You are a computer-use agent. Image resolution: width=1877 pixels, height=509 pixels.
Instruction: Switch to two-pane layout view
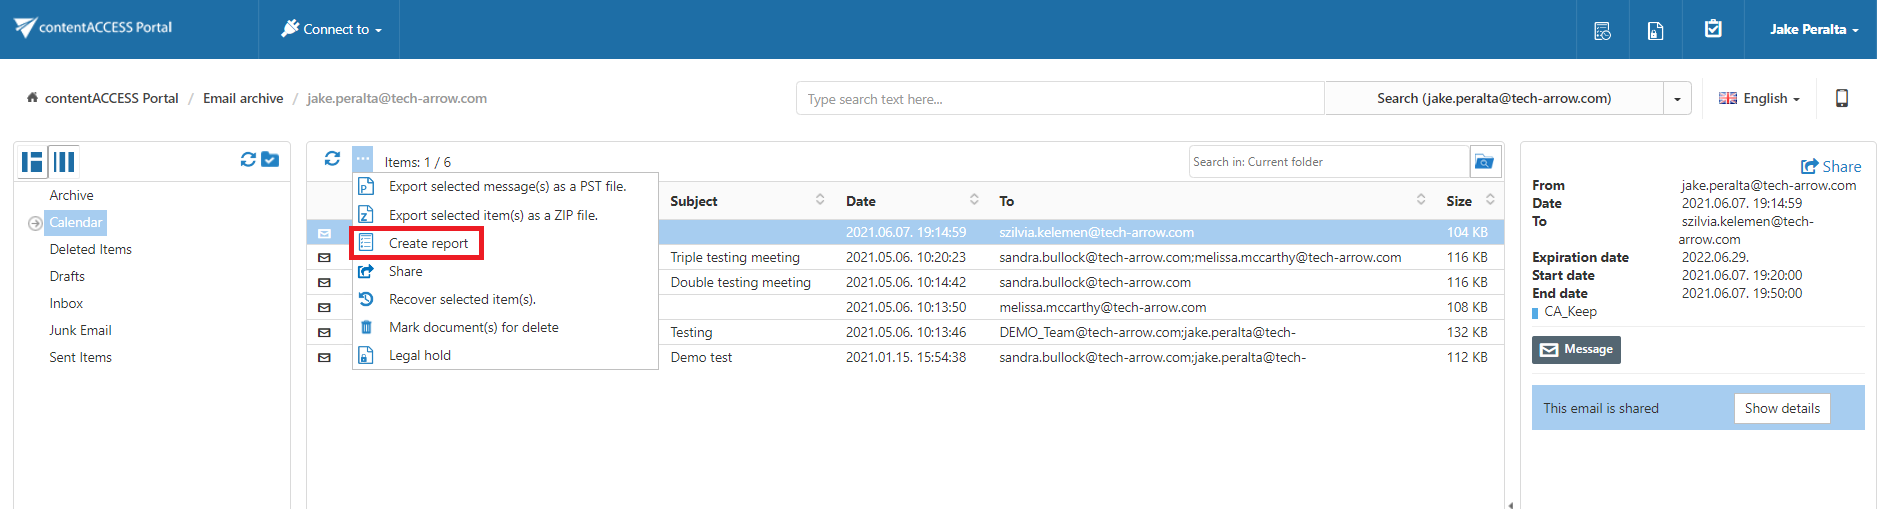point(33,161)
